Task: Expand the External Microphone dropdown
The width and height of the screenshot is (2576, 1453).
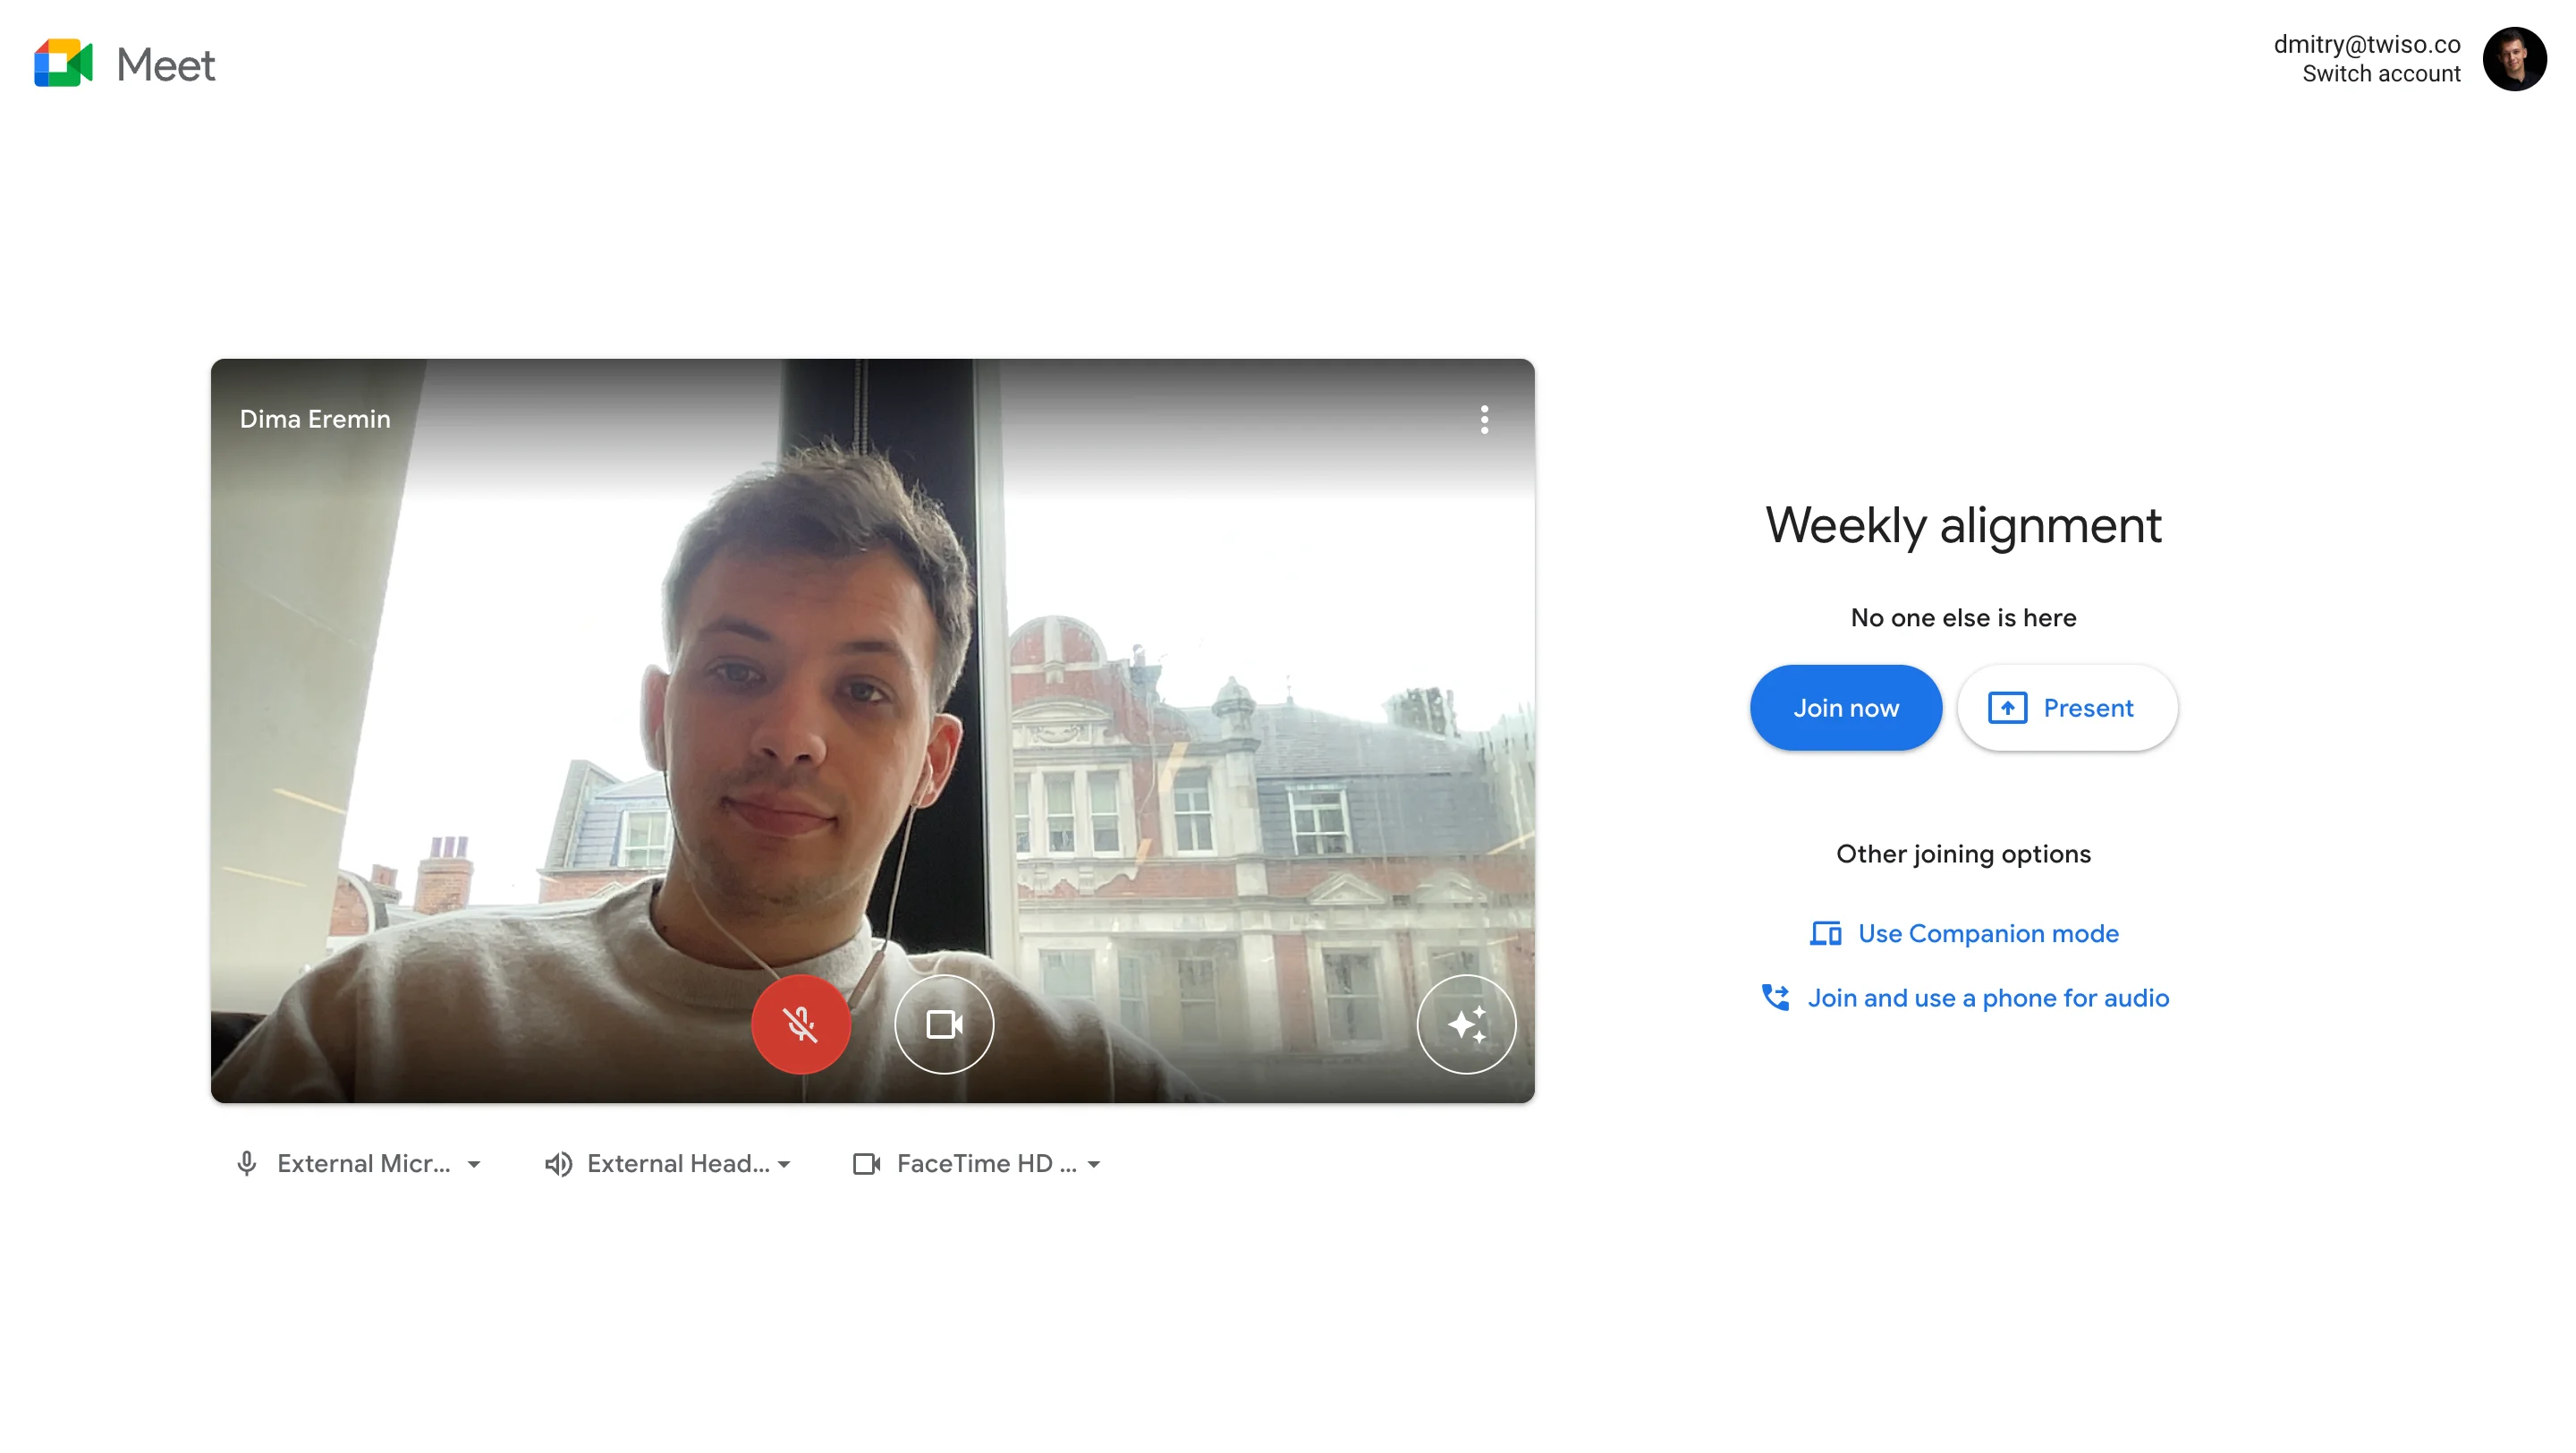Action: [x=476, y=1165]
